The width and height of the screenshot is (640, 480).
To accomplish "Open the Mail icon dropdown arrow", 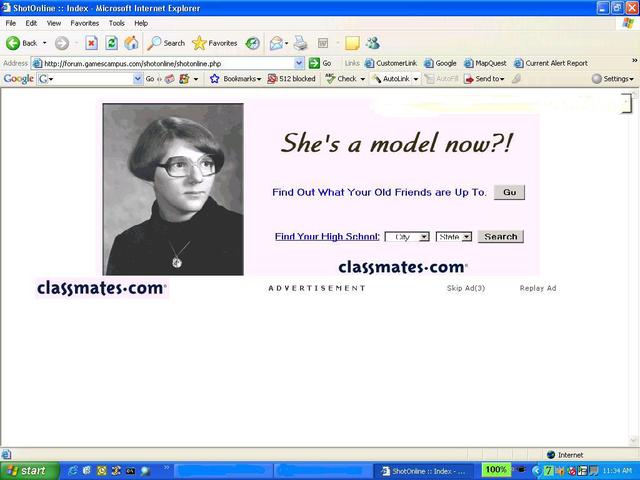I will 287,43.
